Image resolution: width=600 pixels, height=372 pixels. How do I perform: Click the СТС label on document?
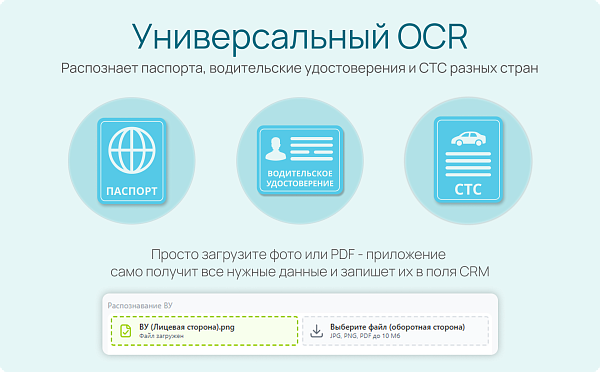[x=468, y=189]
